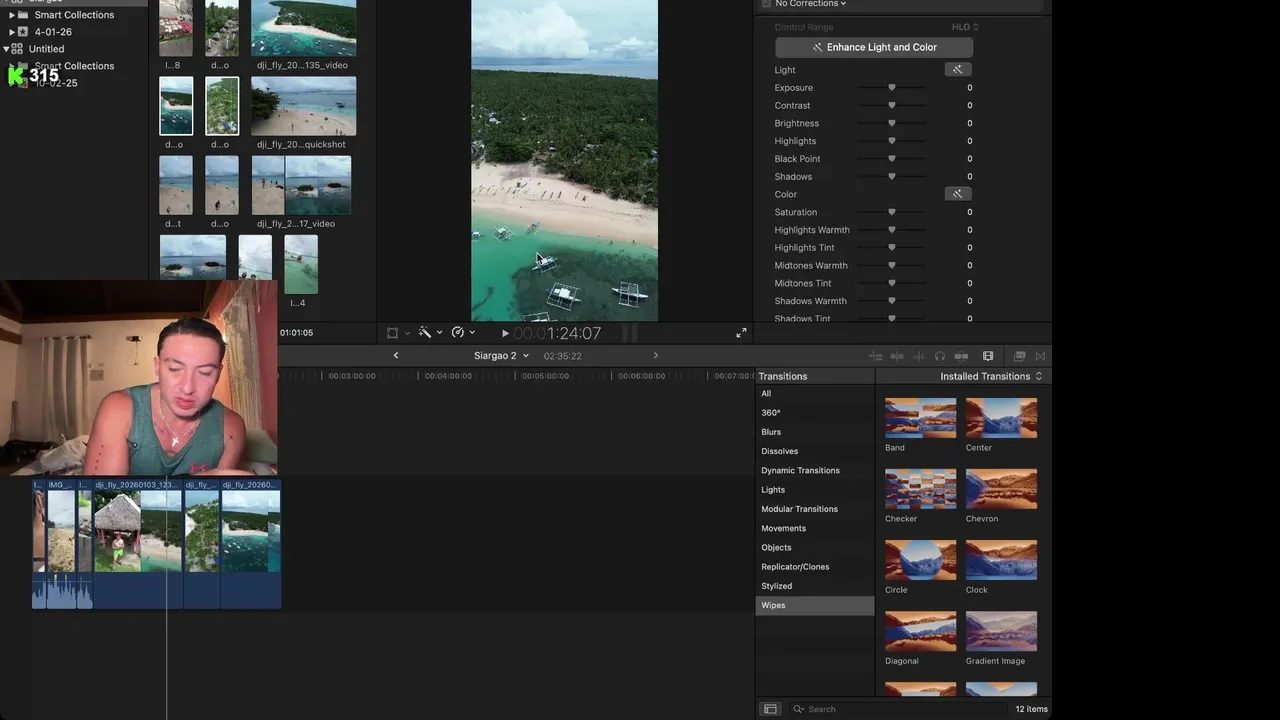Open the Siargao 2 project dropdown

(x=501, y=356)
